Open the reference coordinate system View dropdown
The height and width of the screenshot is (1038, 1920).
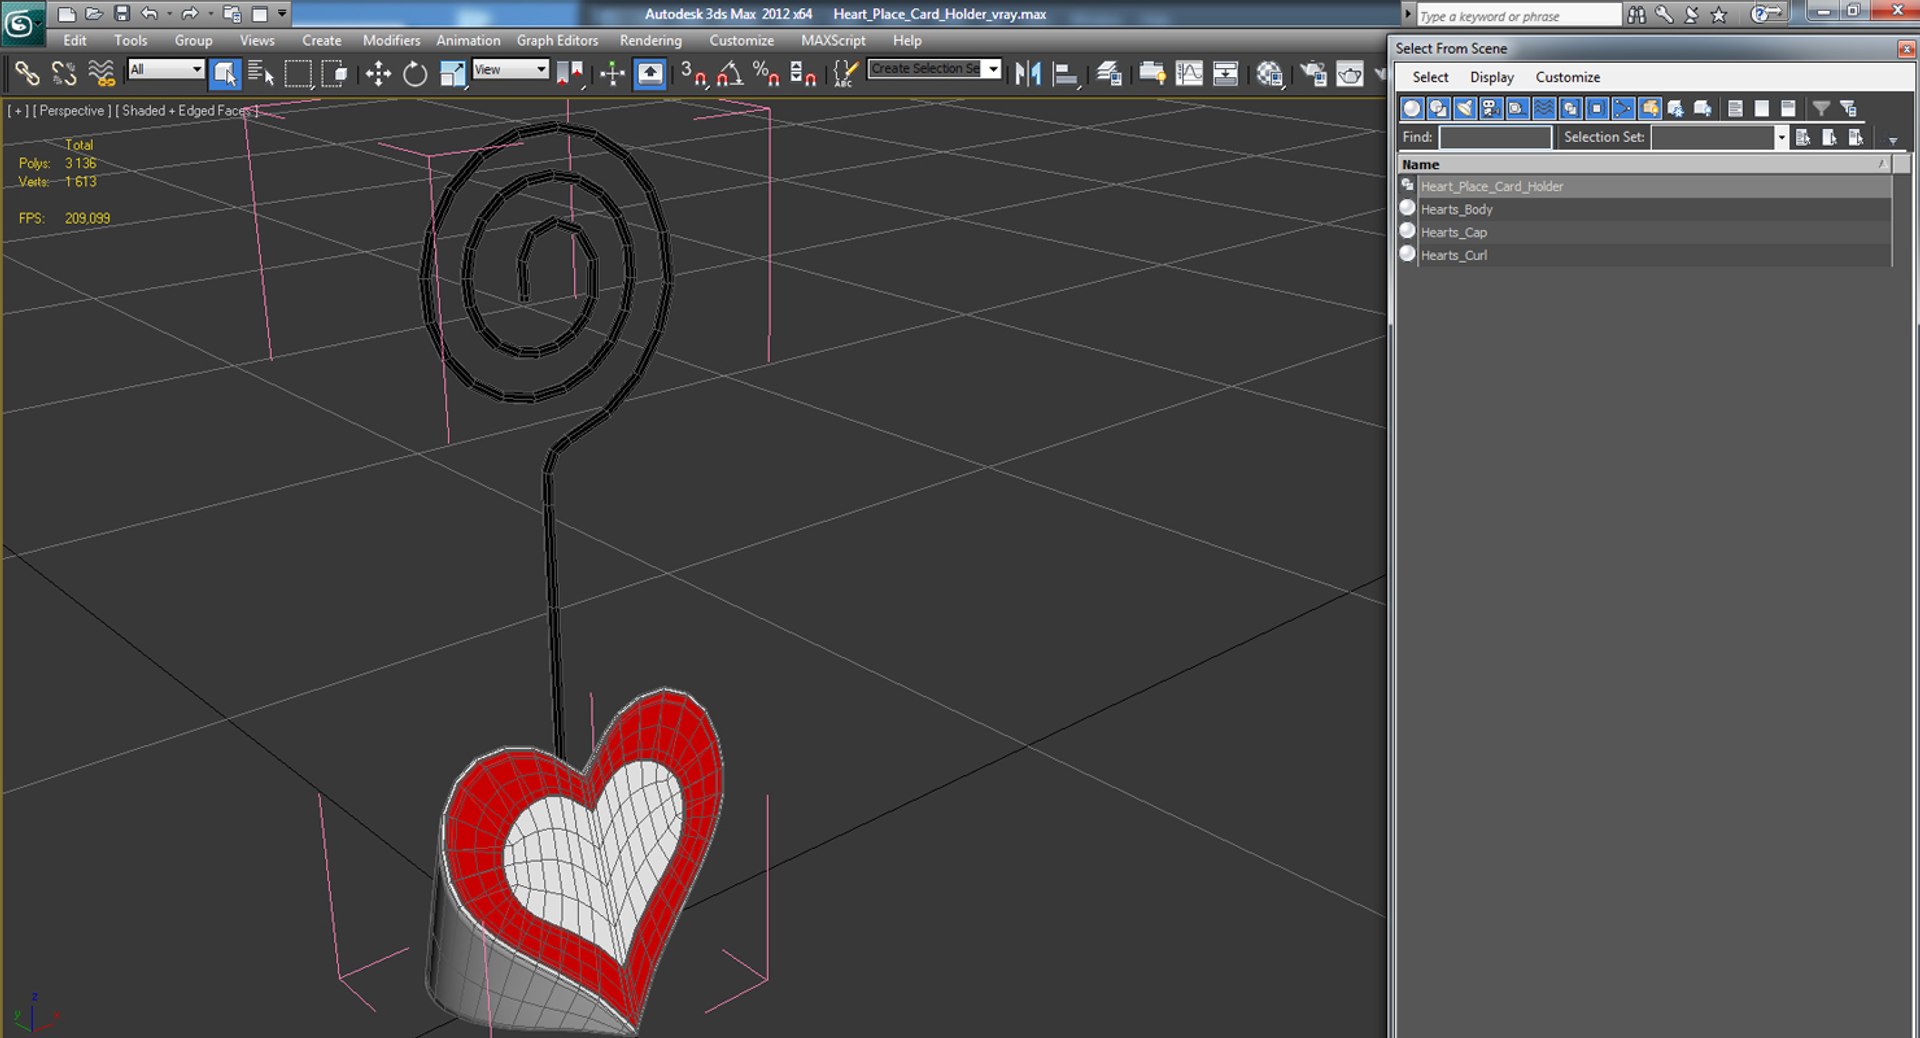510,69
